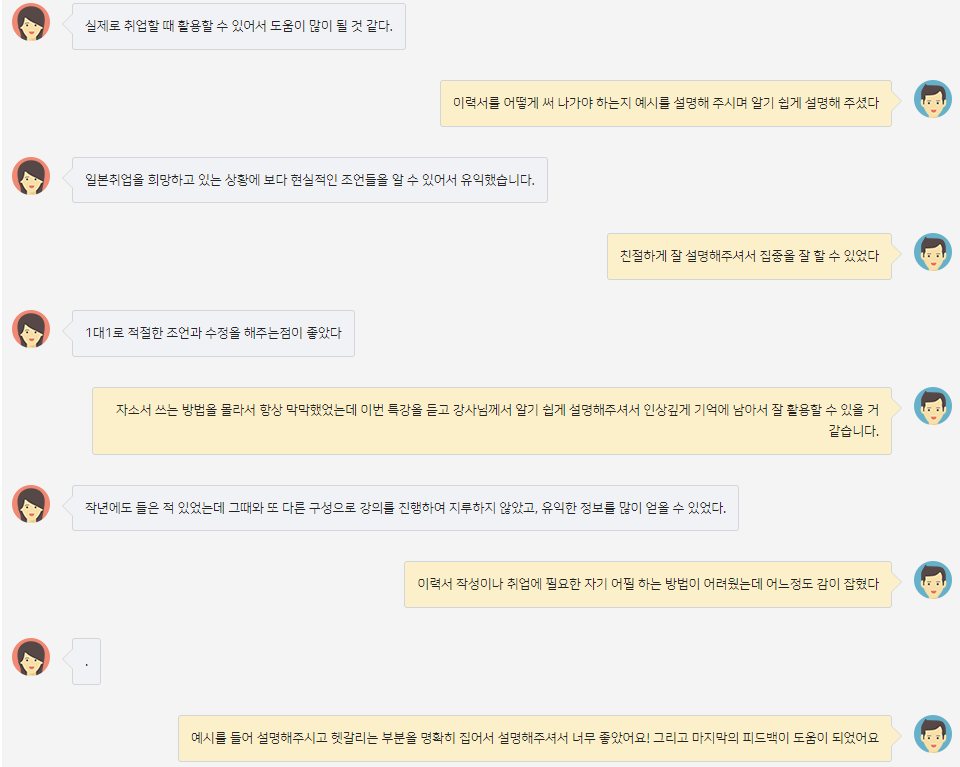Select the yellow '자소서 쓰는 방법을 몰라서' bubble
The image size is (960, 767).
point(492,421)
